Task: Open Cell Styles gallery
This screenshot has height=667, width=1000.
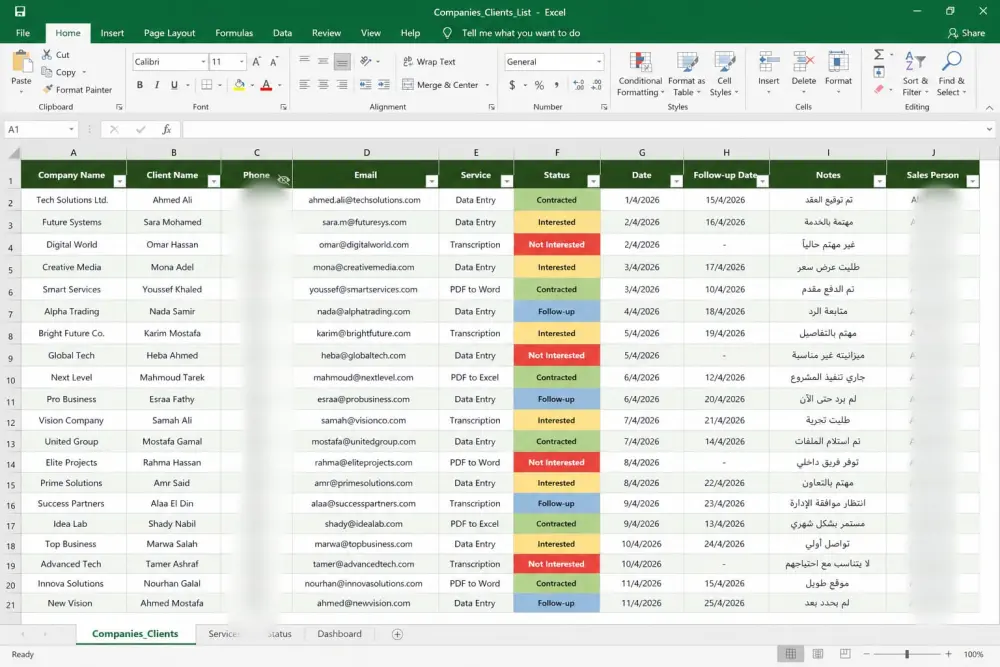Action: (724, 74)
